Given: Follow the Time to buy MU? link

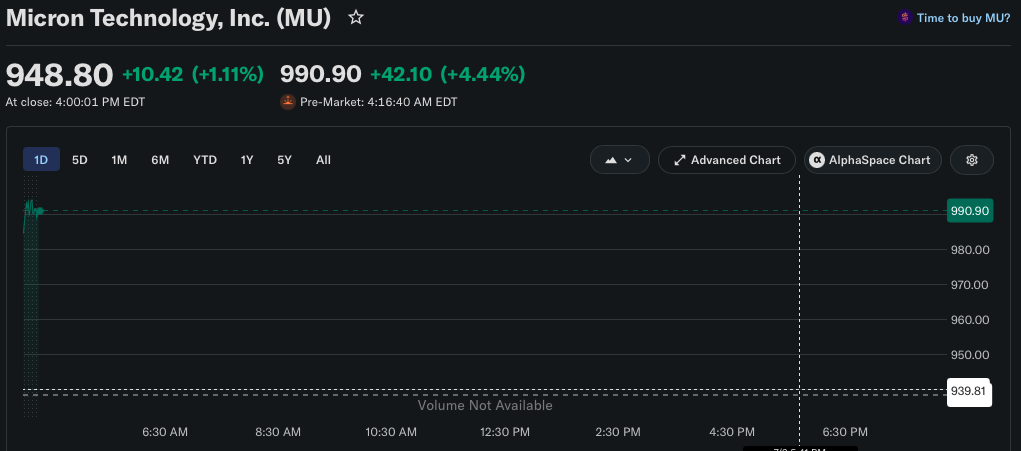Looking at the screenshot, I should 964,18.
